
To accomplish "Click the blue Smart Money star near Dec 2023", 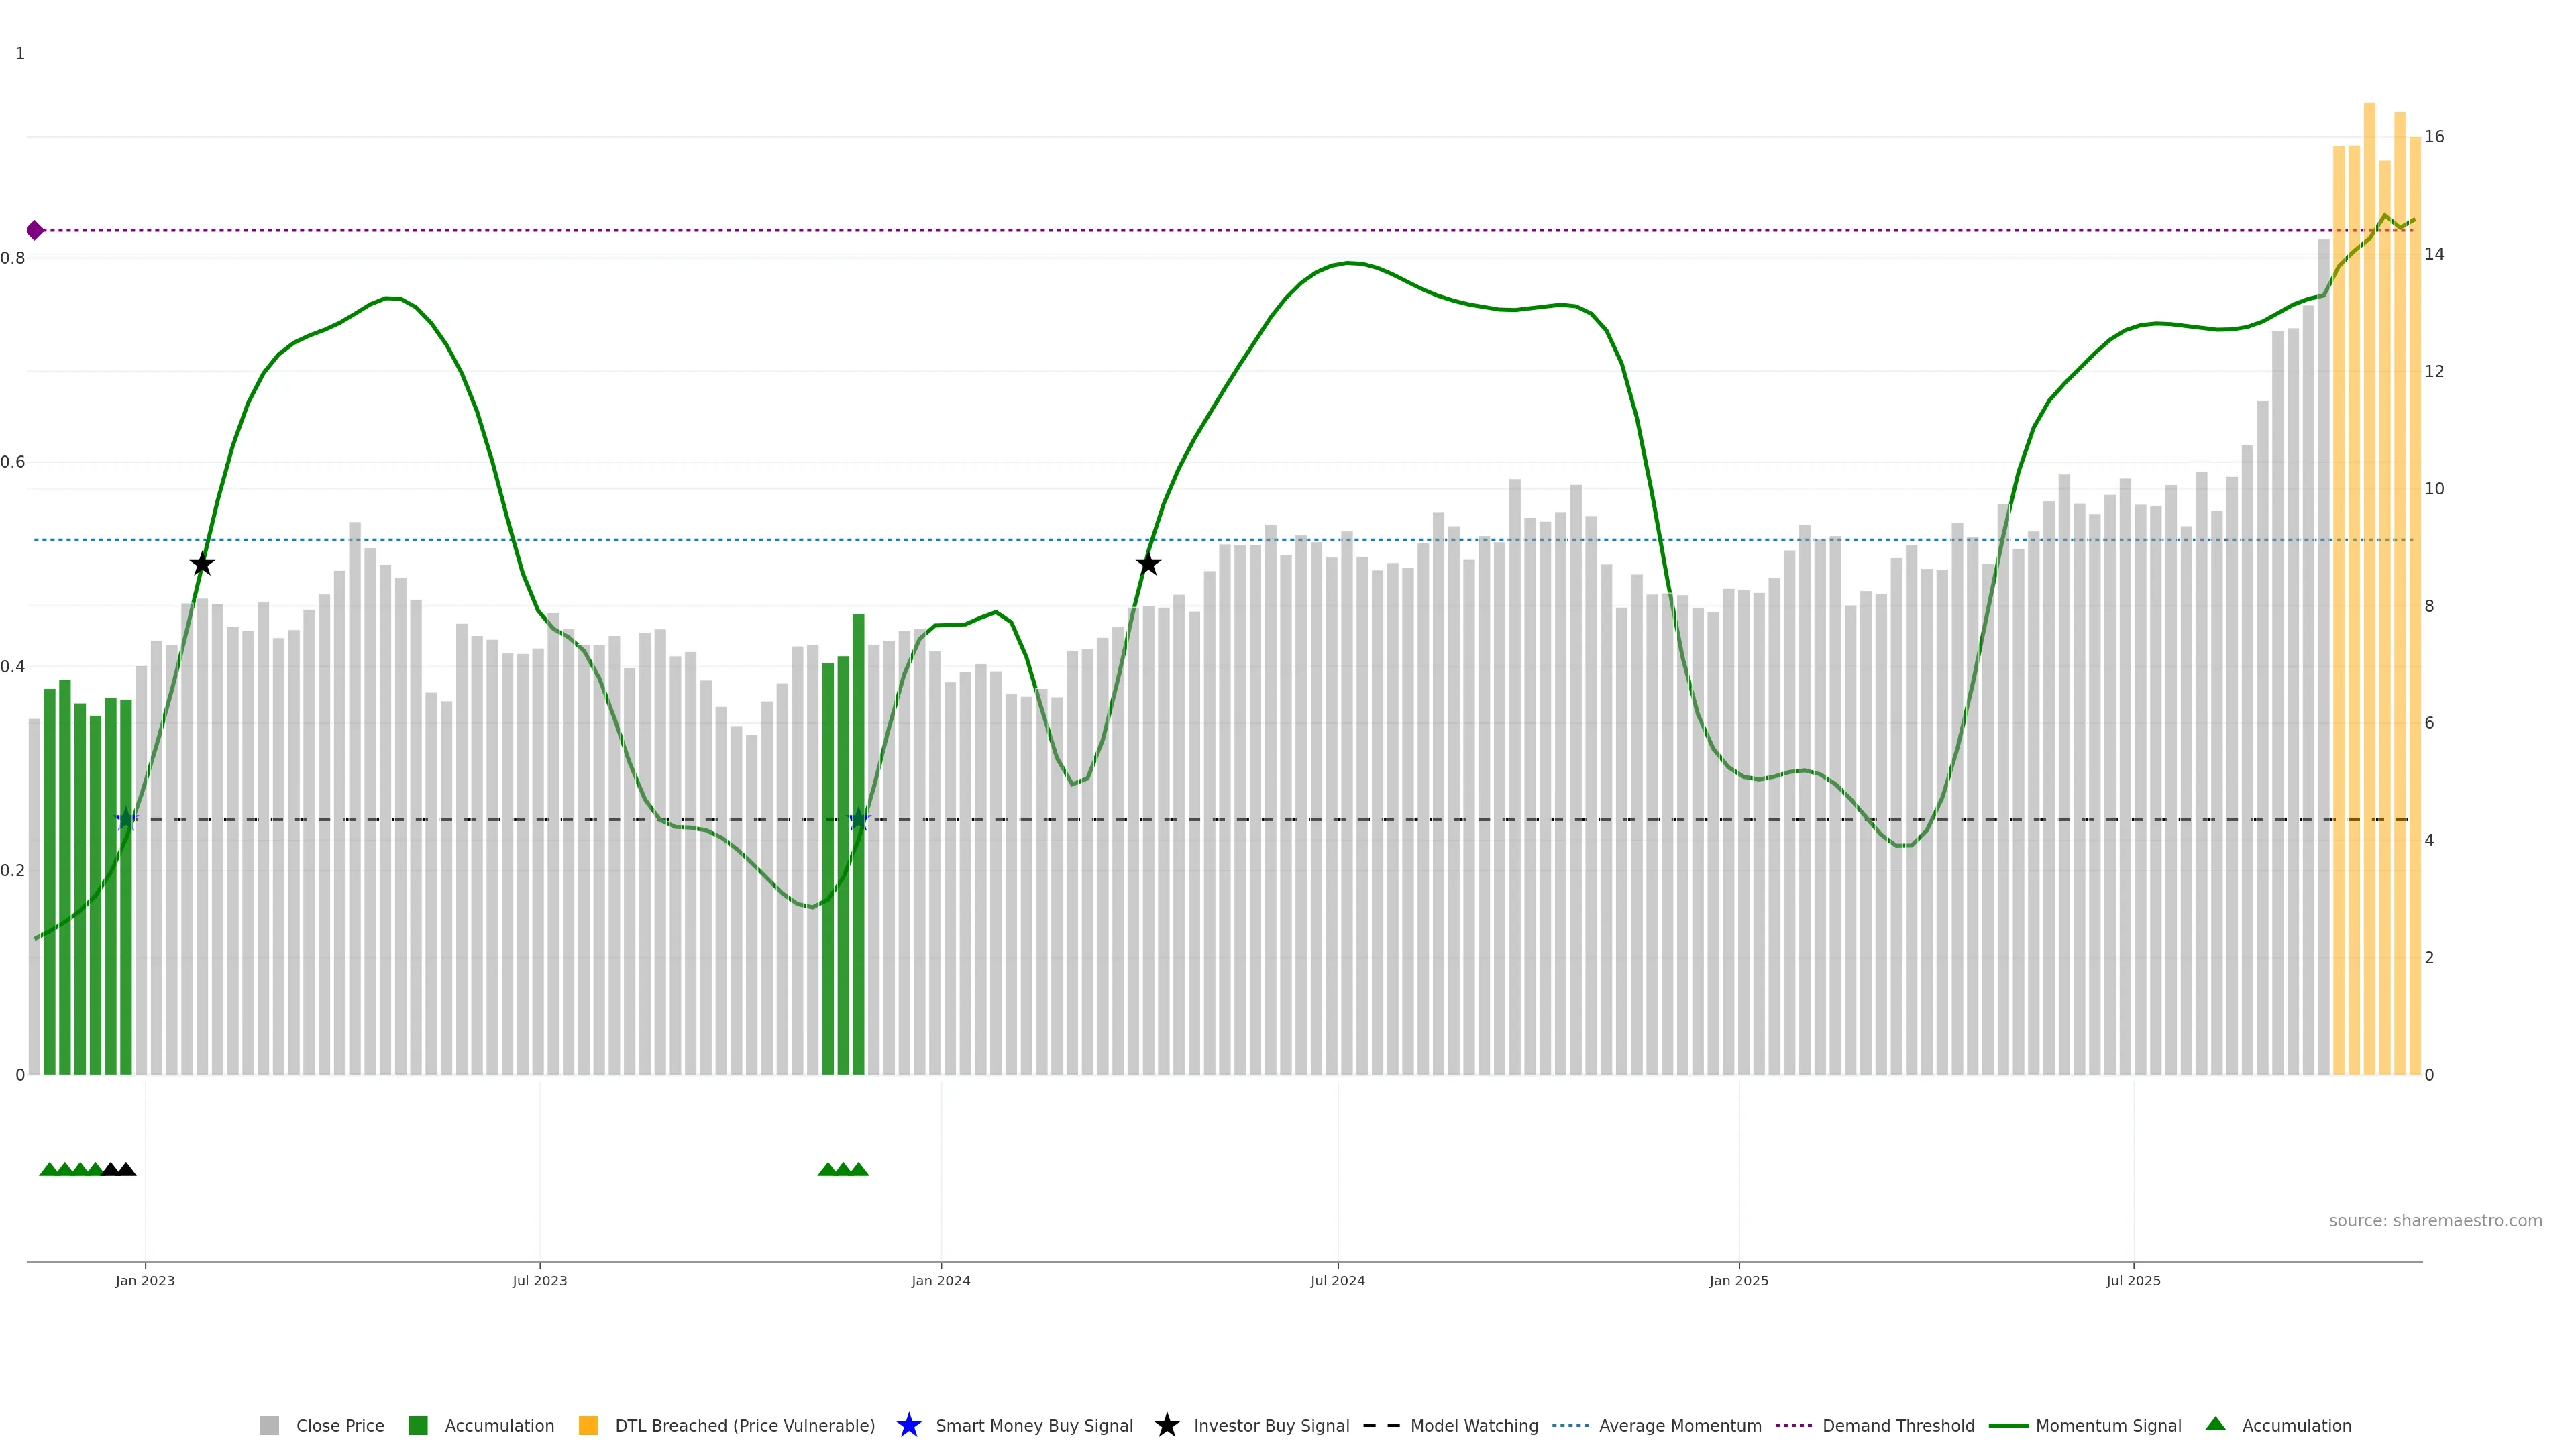I will 859,820.
